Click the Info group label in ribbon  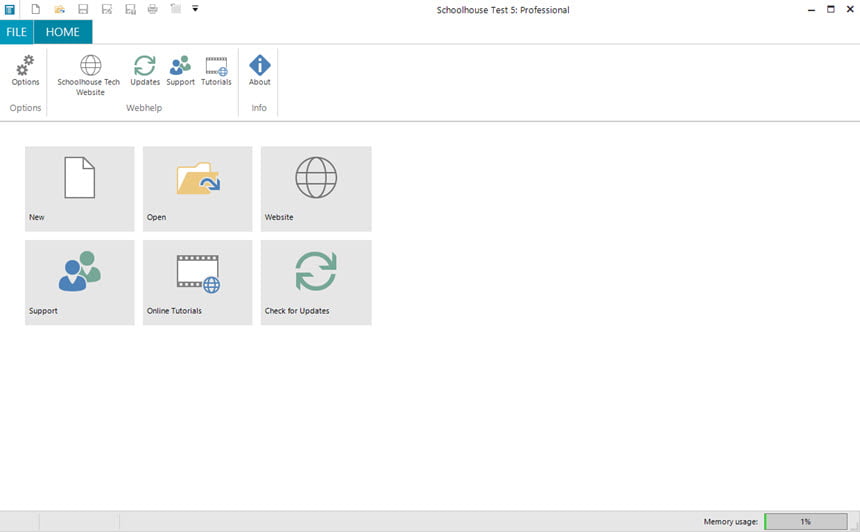[x=259, y=108]
